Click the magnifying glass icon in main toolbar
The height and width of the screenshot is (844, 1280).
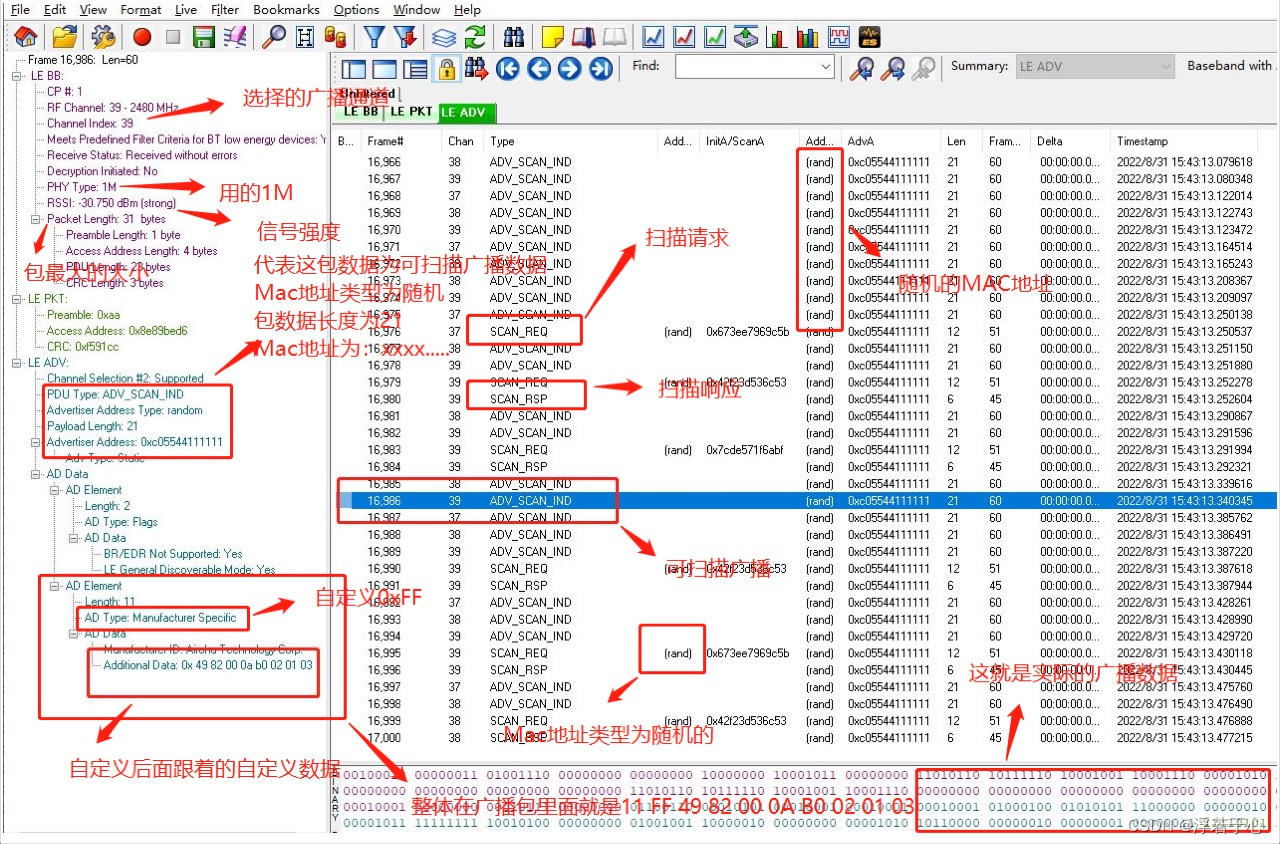point(274,37)
